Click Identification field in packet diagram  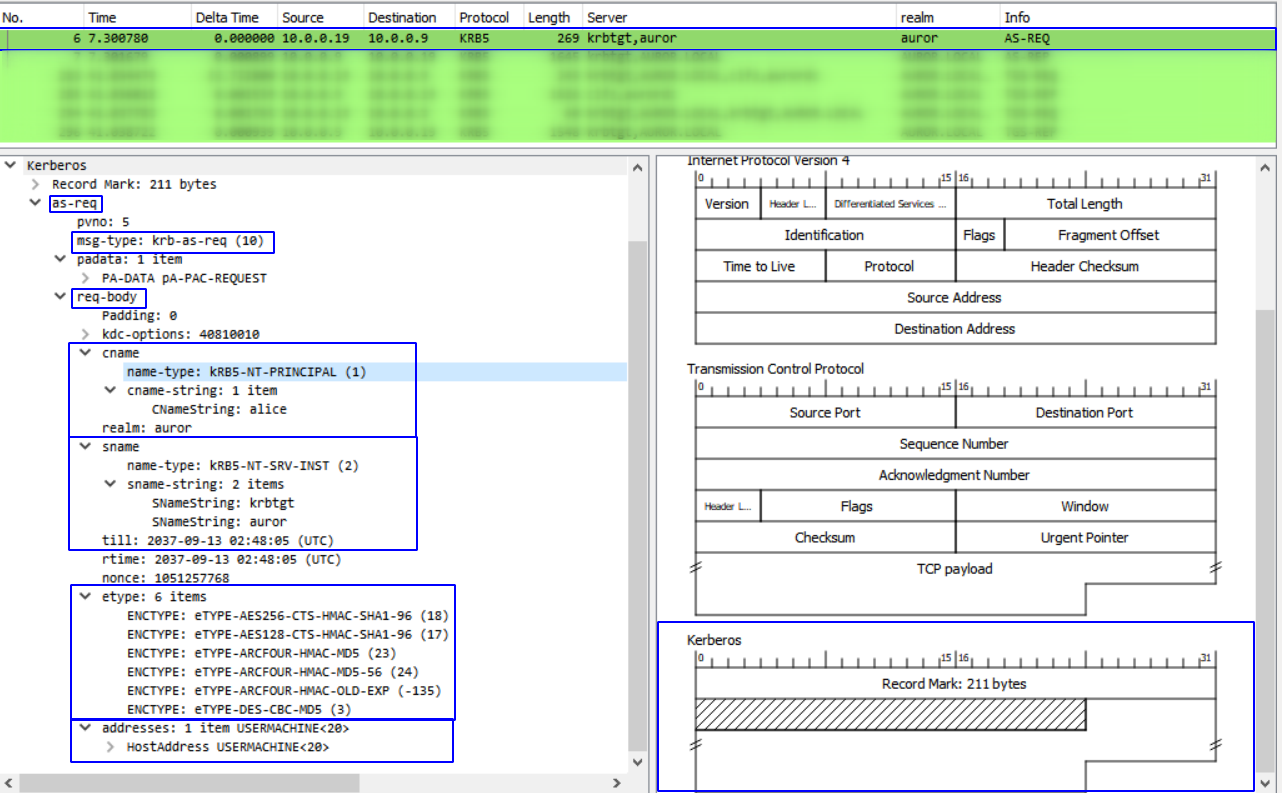tap(825, 235)
